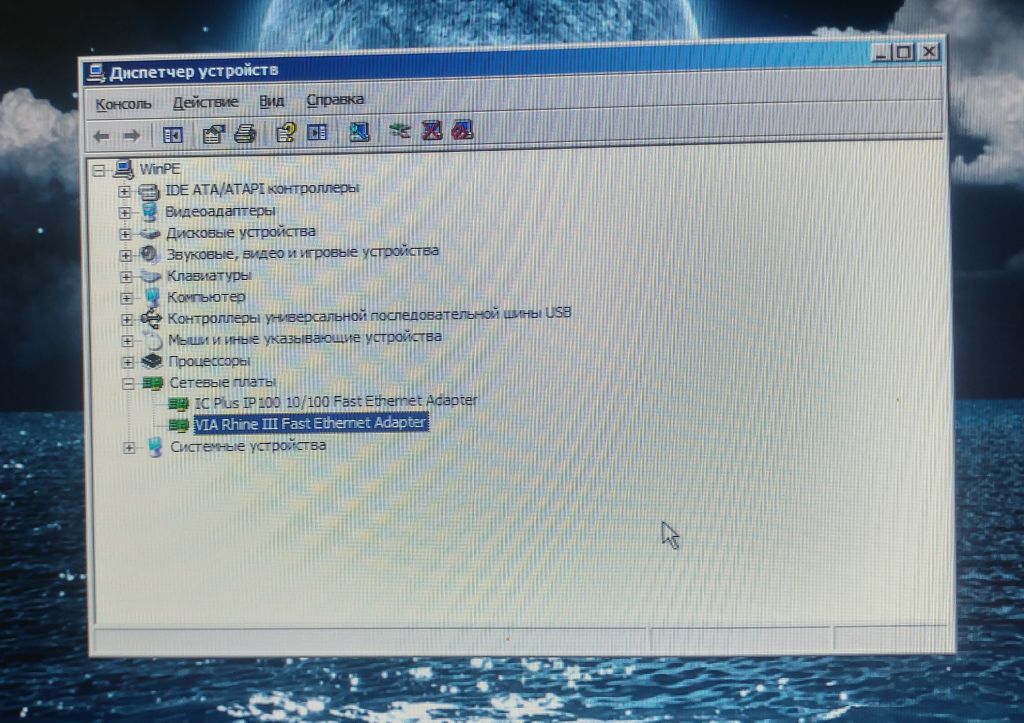
Task: Open the Вид menu
Action: [272, 101]
